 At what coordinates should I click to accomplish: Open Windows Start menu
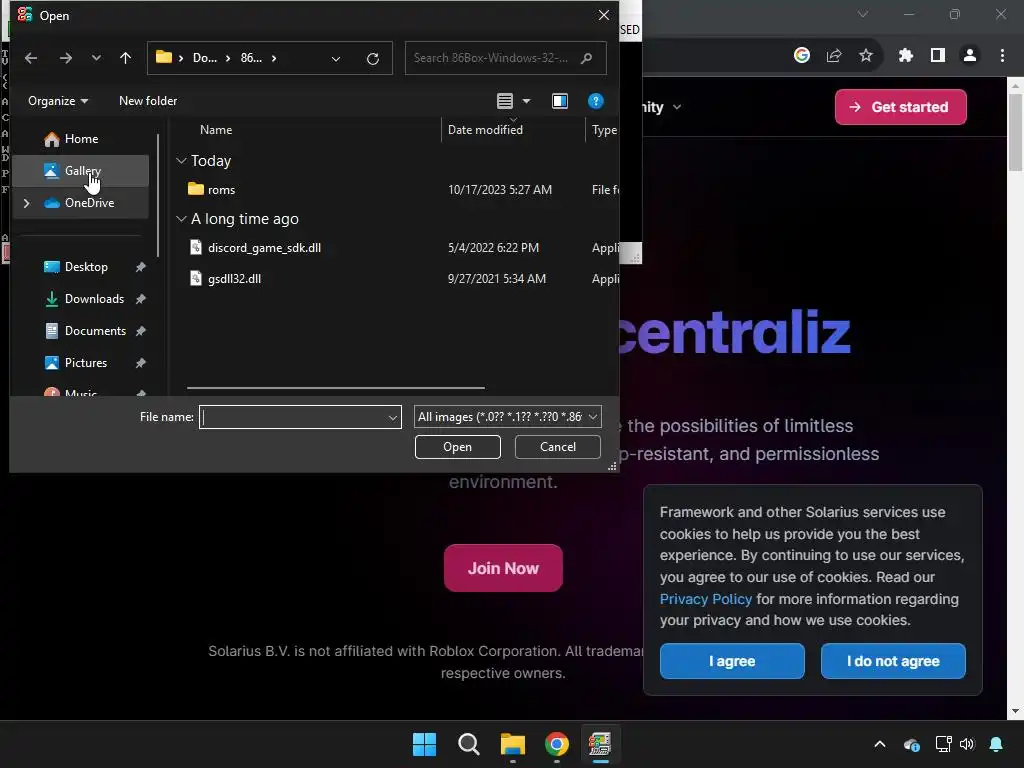click(424, 744)
